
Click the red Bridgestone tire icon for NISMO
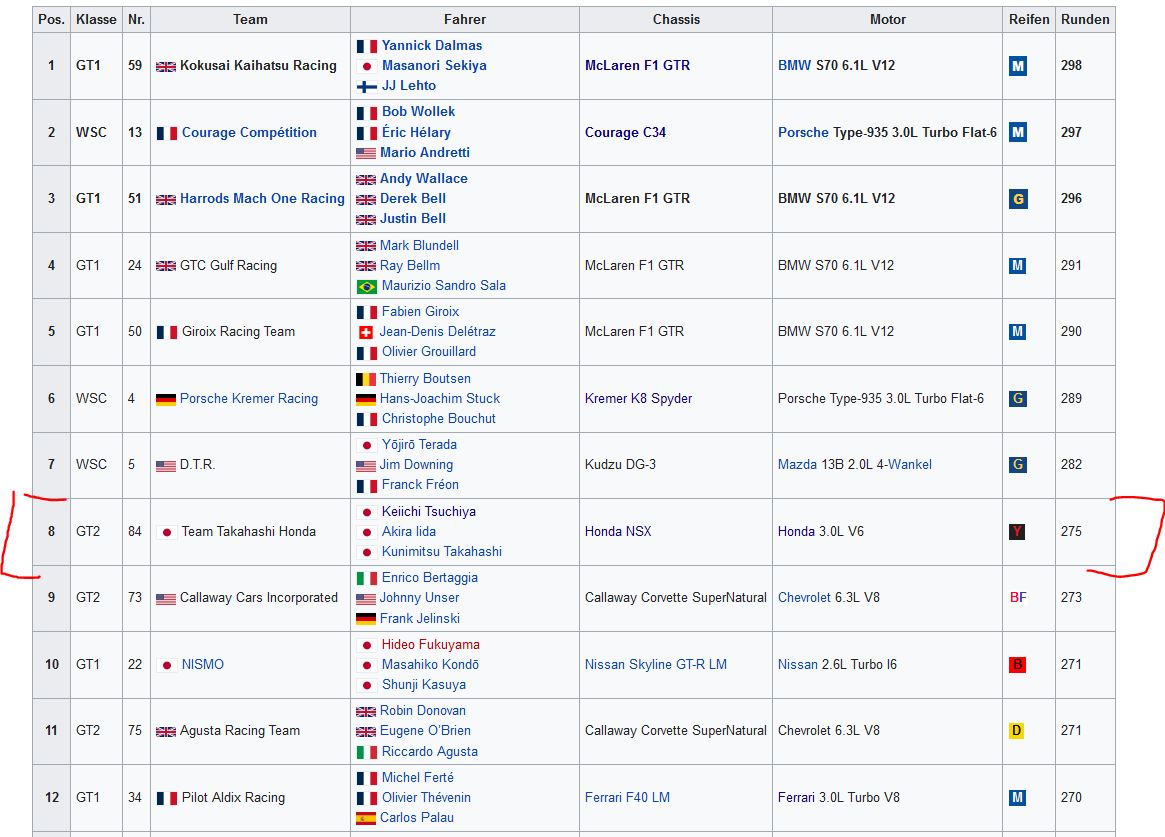coord(1017,665)
